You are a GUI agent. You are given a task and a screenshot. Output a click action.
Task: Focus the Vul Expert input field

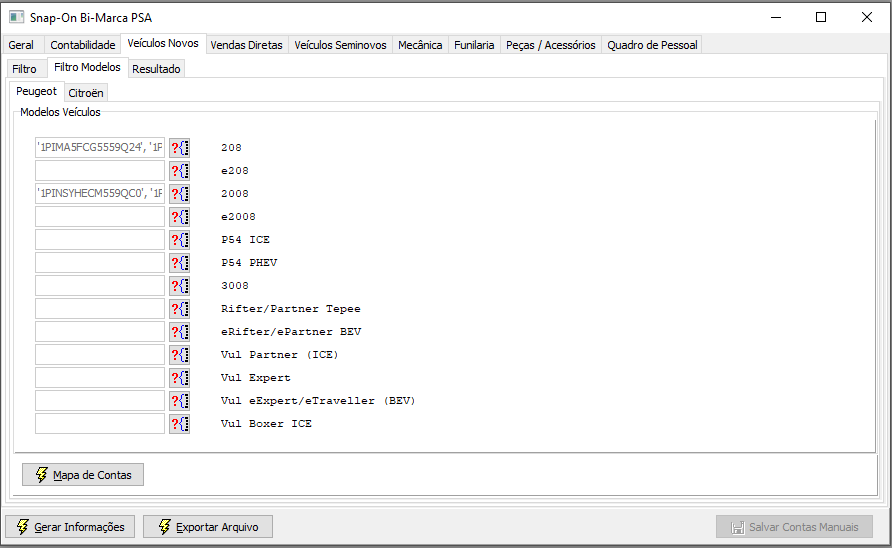click(100, 378)
